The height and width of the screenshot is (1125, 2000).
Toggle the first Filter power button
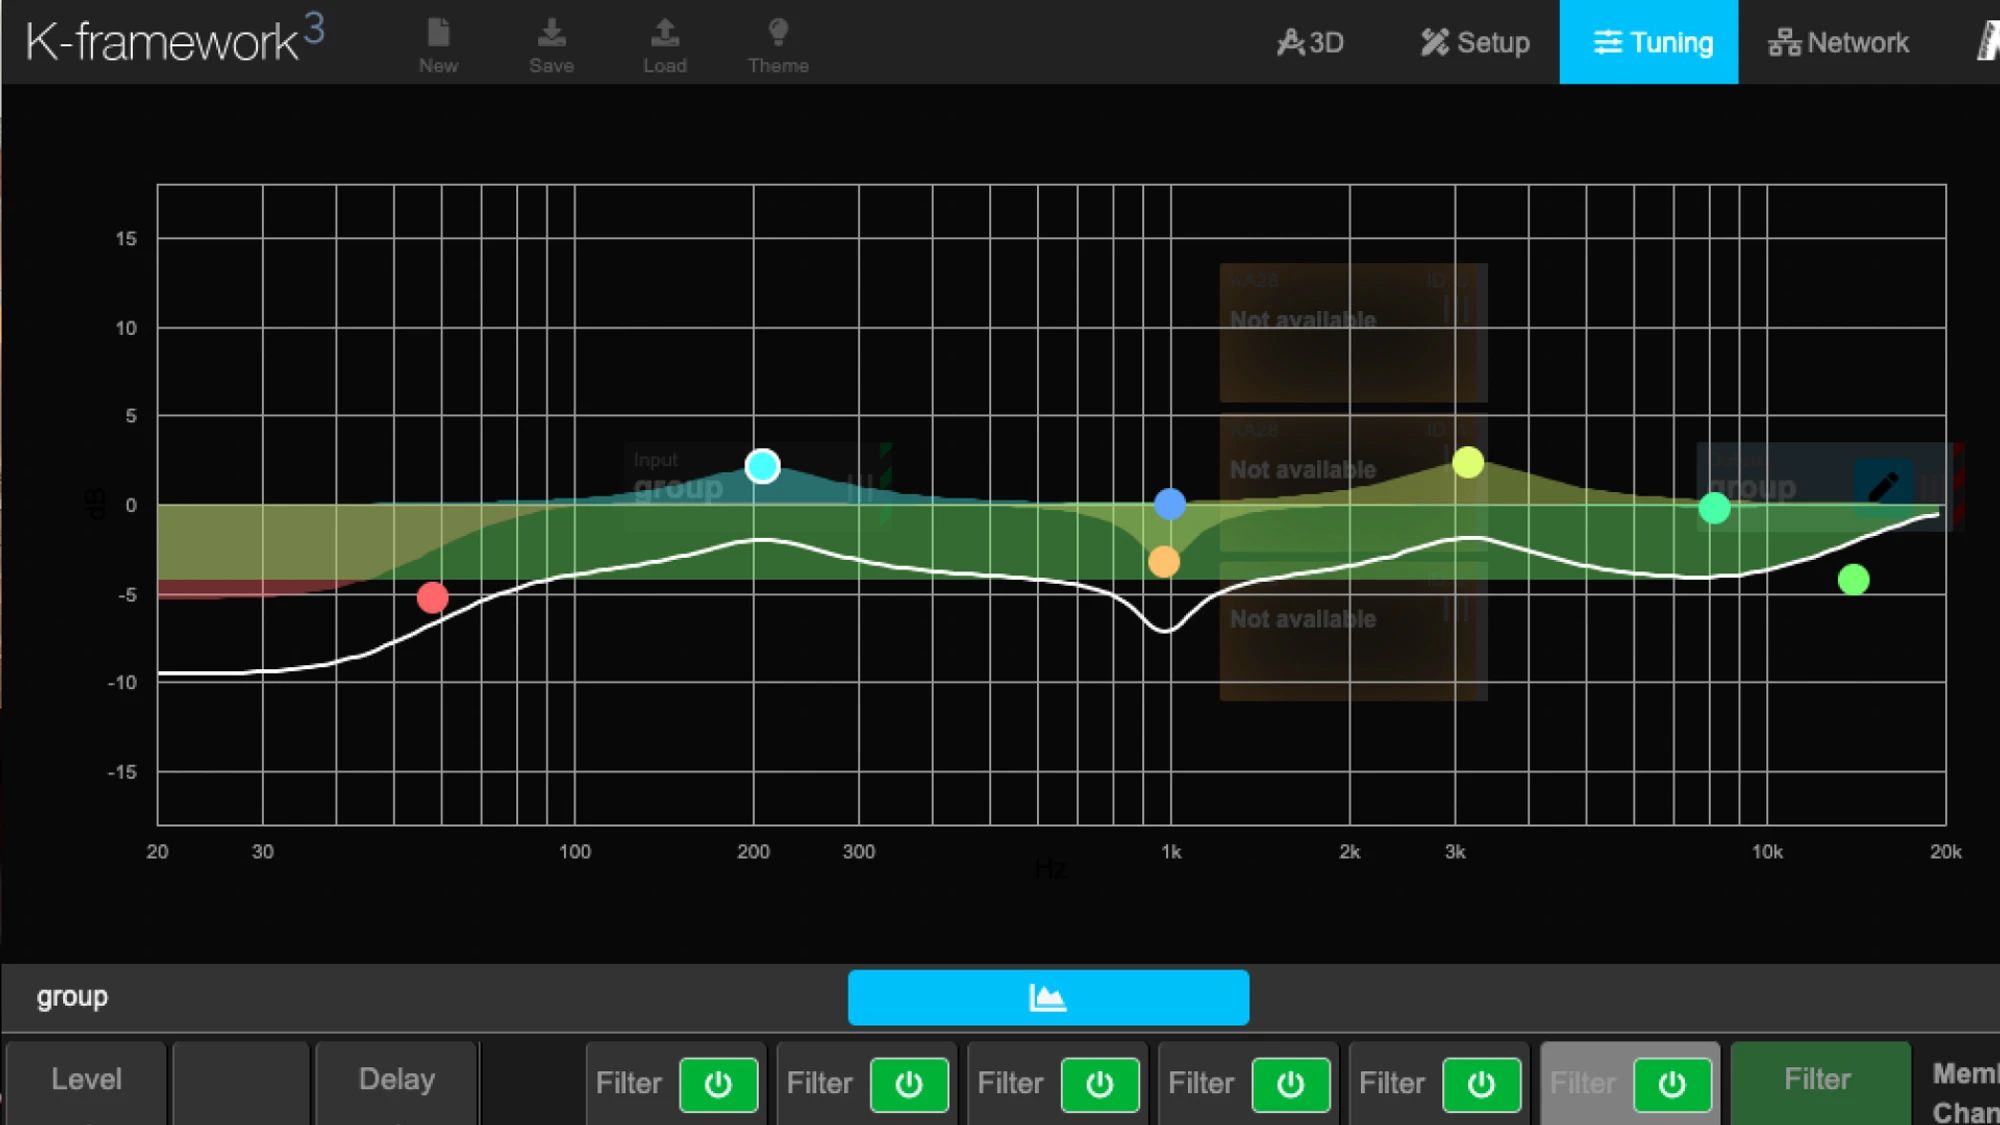(718, 1084)
